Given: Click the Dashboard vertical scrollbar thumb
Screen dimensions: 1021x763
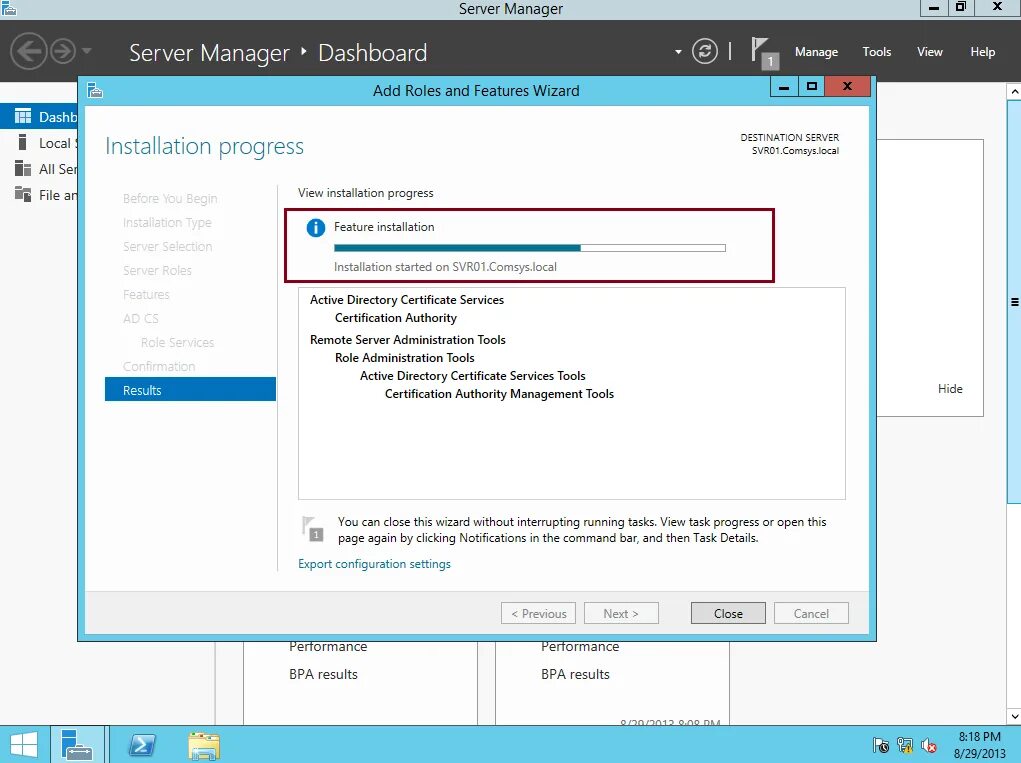Looking at the screenshot, I should pos(1014,301).
